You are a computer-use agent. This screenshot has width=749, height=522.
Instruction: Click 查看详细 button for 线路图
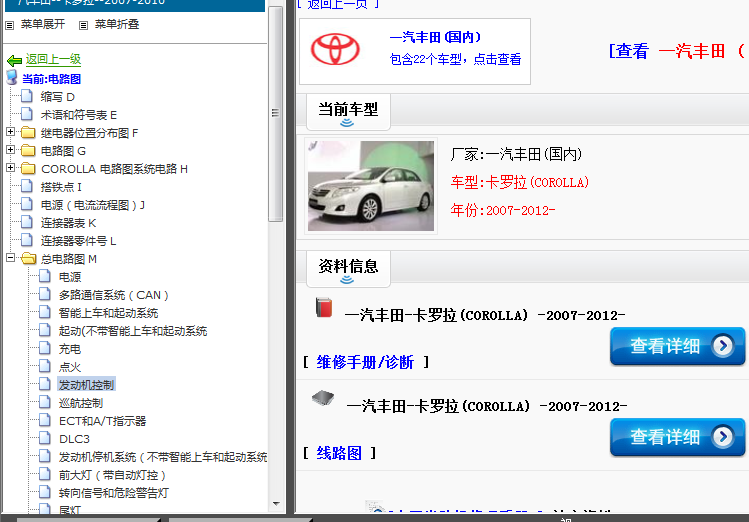677,437
